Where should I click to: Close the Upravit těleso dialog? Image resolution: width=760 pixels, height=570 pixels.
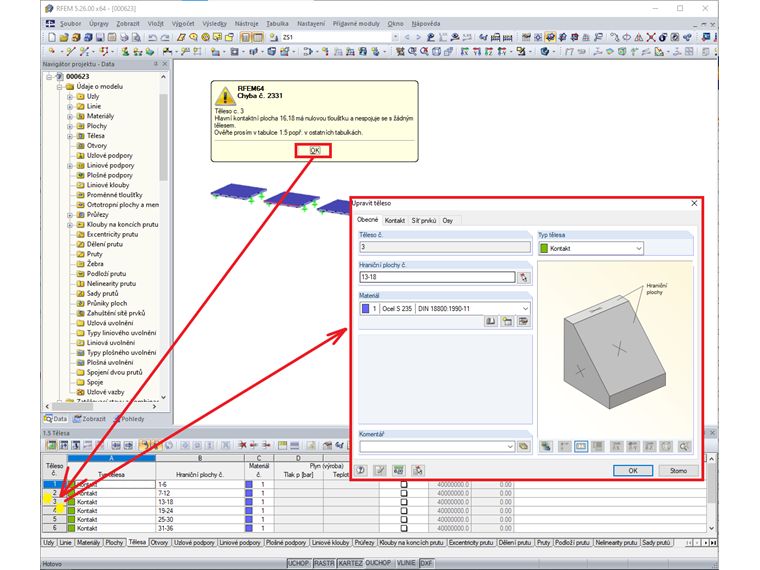point(694,204)
